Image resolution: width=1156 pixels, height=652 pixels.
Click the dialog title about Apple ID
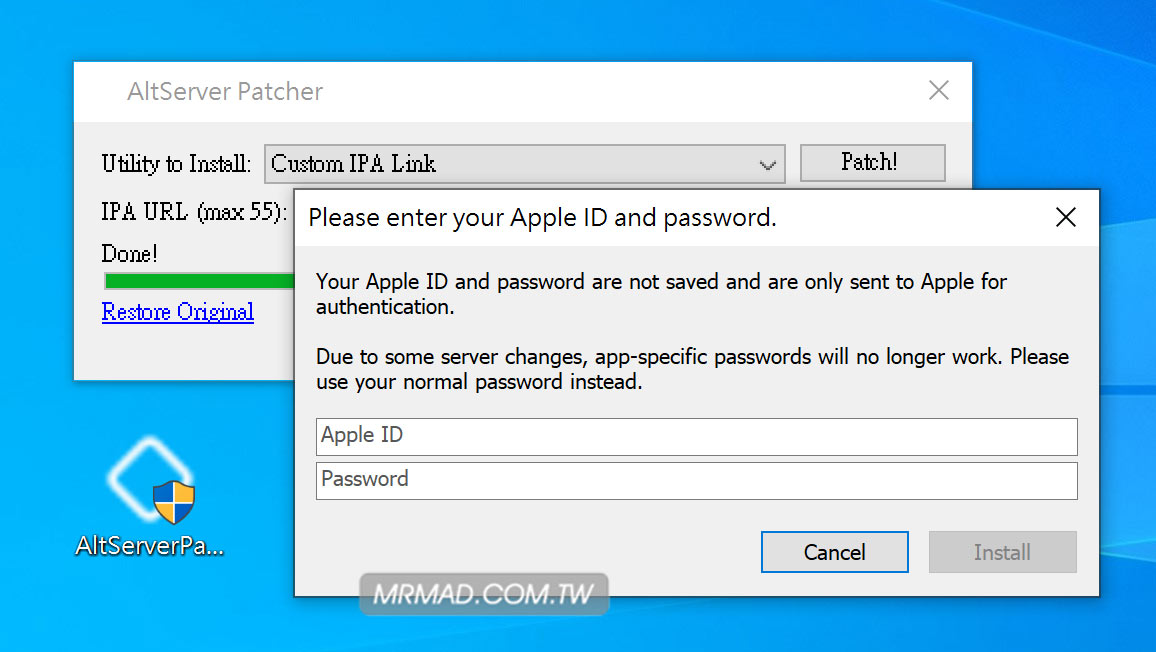[x=542, y=218]
